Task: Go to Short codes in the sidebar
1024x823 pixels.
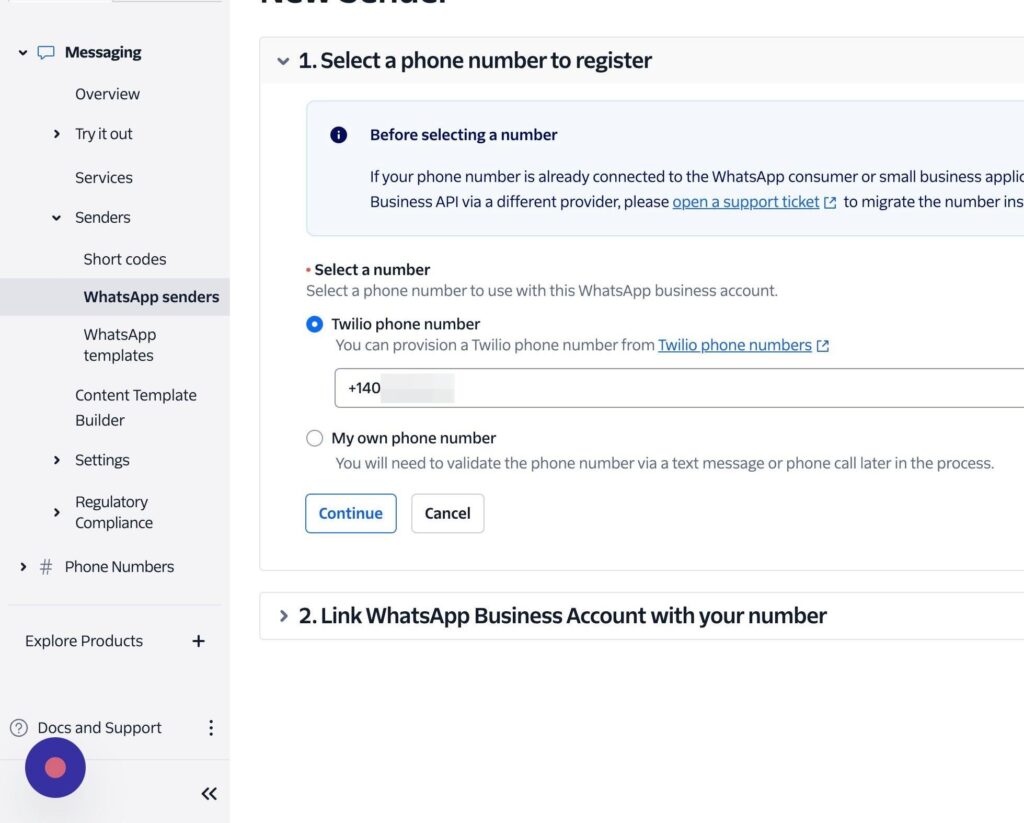Action: pyautogui.click(x=125, y=259)
